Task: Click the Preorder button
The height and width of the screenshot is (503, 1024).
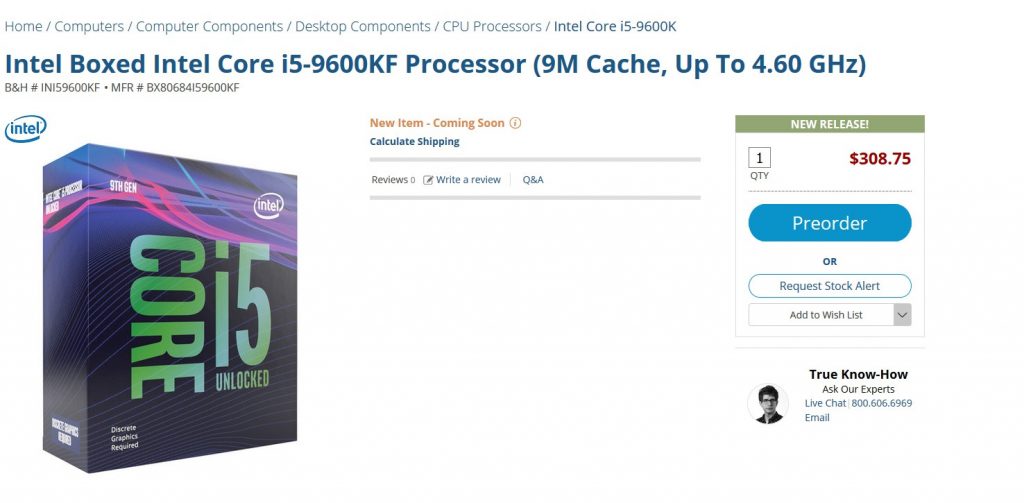Action: point(829,223)
